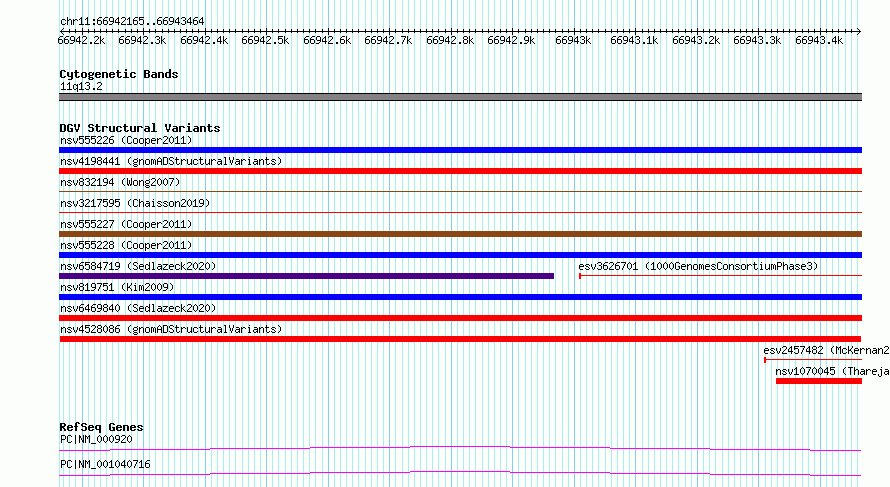Click the red nsv6469840 (Sedlazeck2020) bar
The image size is (890, 487).
pos(460,318)
